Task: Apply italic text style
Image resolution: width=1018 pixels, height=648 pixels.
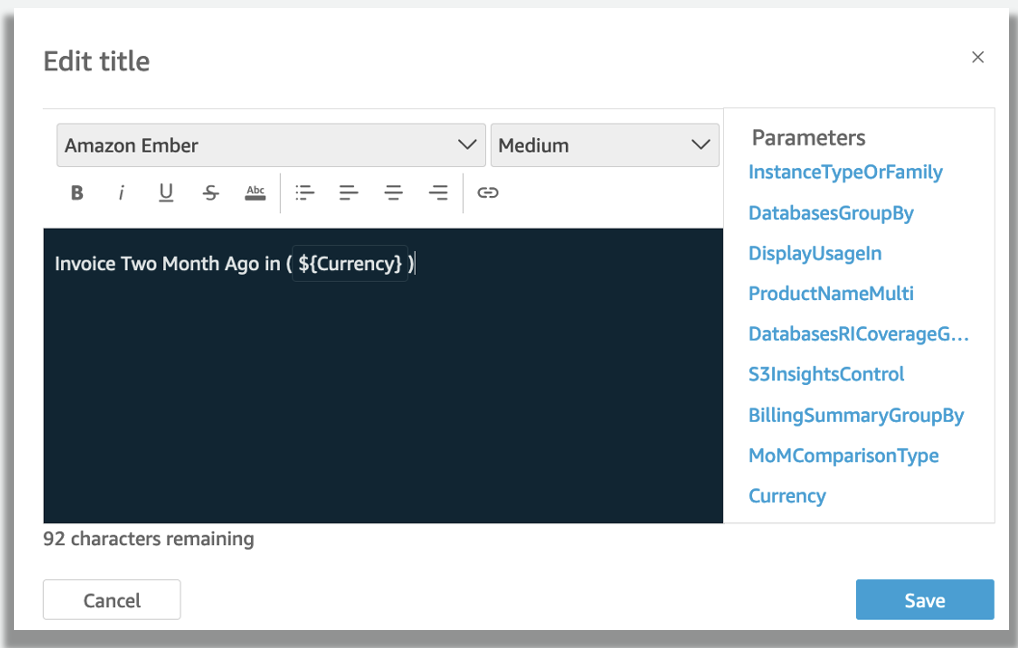Action: 122,193
